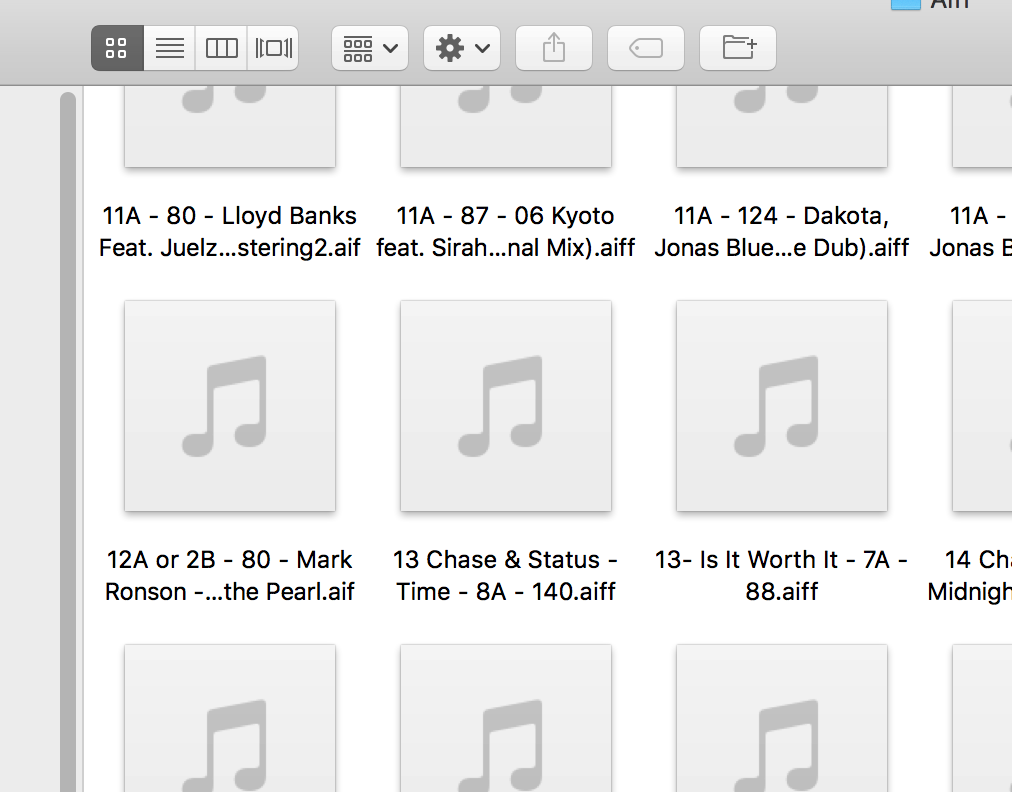Select the 06 Kyoto 11A - 87 file icon
This screenshot has height=792, width=1012.
click(506, 127)
